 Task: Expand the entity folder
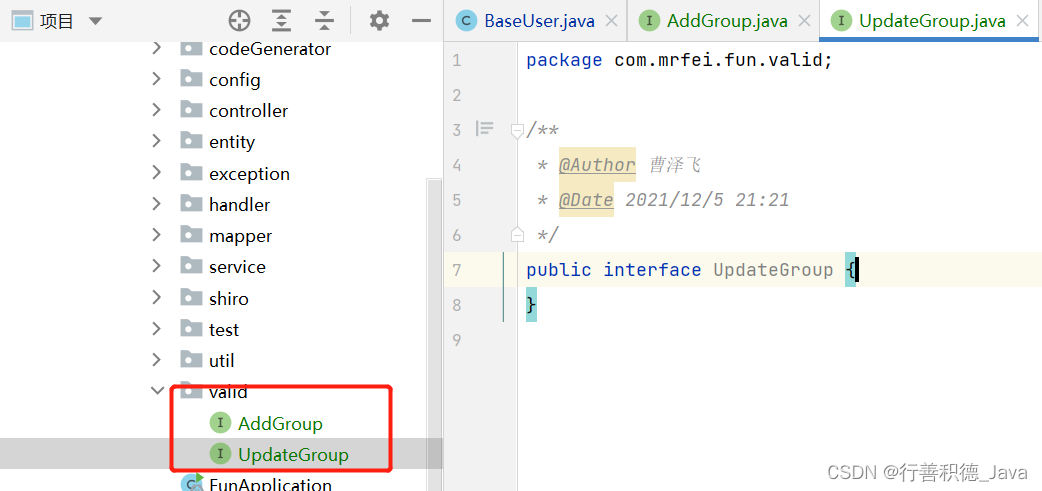(x=157, y=142)
